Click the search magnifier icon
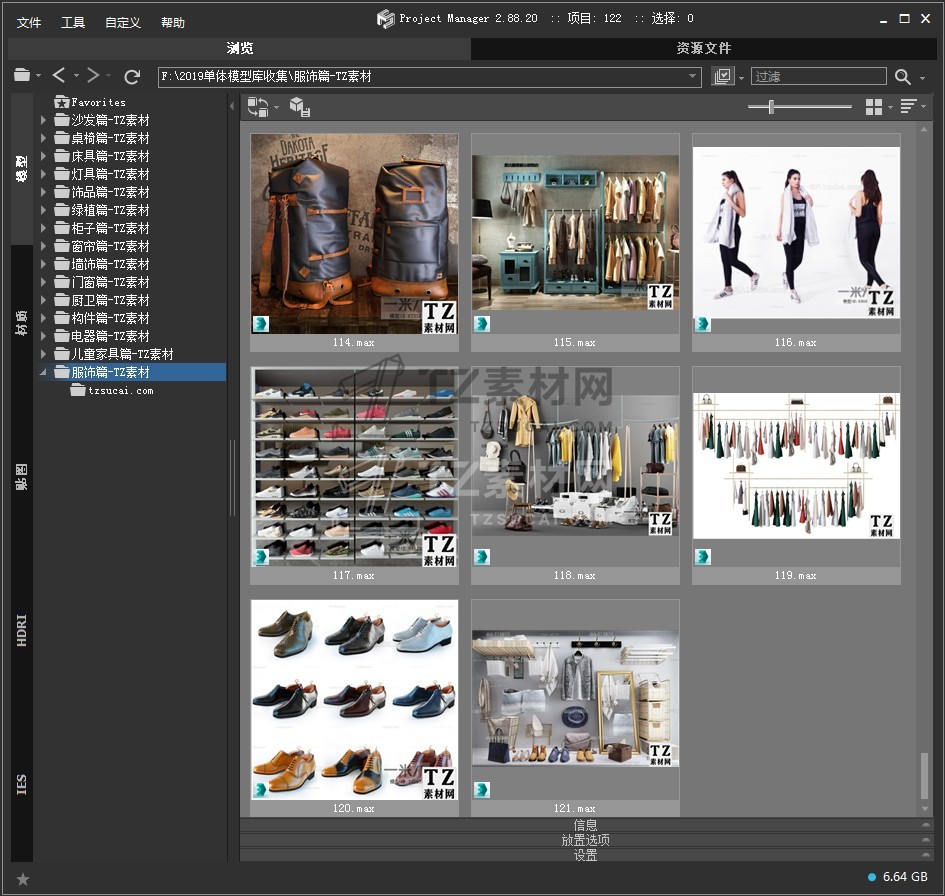 coord(903,77)
